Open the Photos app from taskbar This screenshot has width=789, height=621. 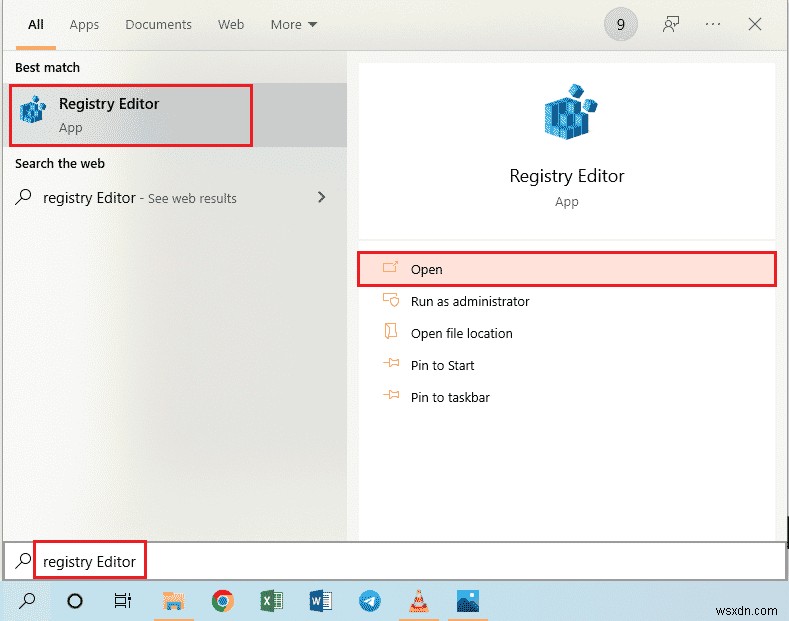pyautogui.click(x=468, y=601)
